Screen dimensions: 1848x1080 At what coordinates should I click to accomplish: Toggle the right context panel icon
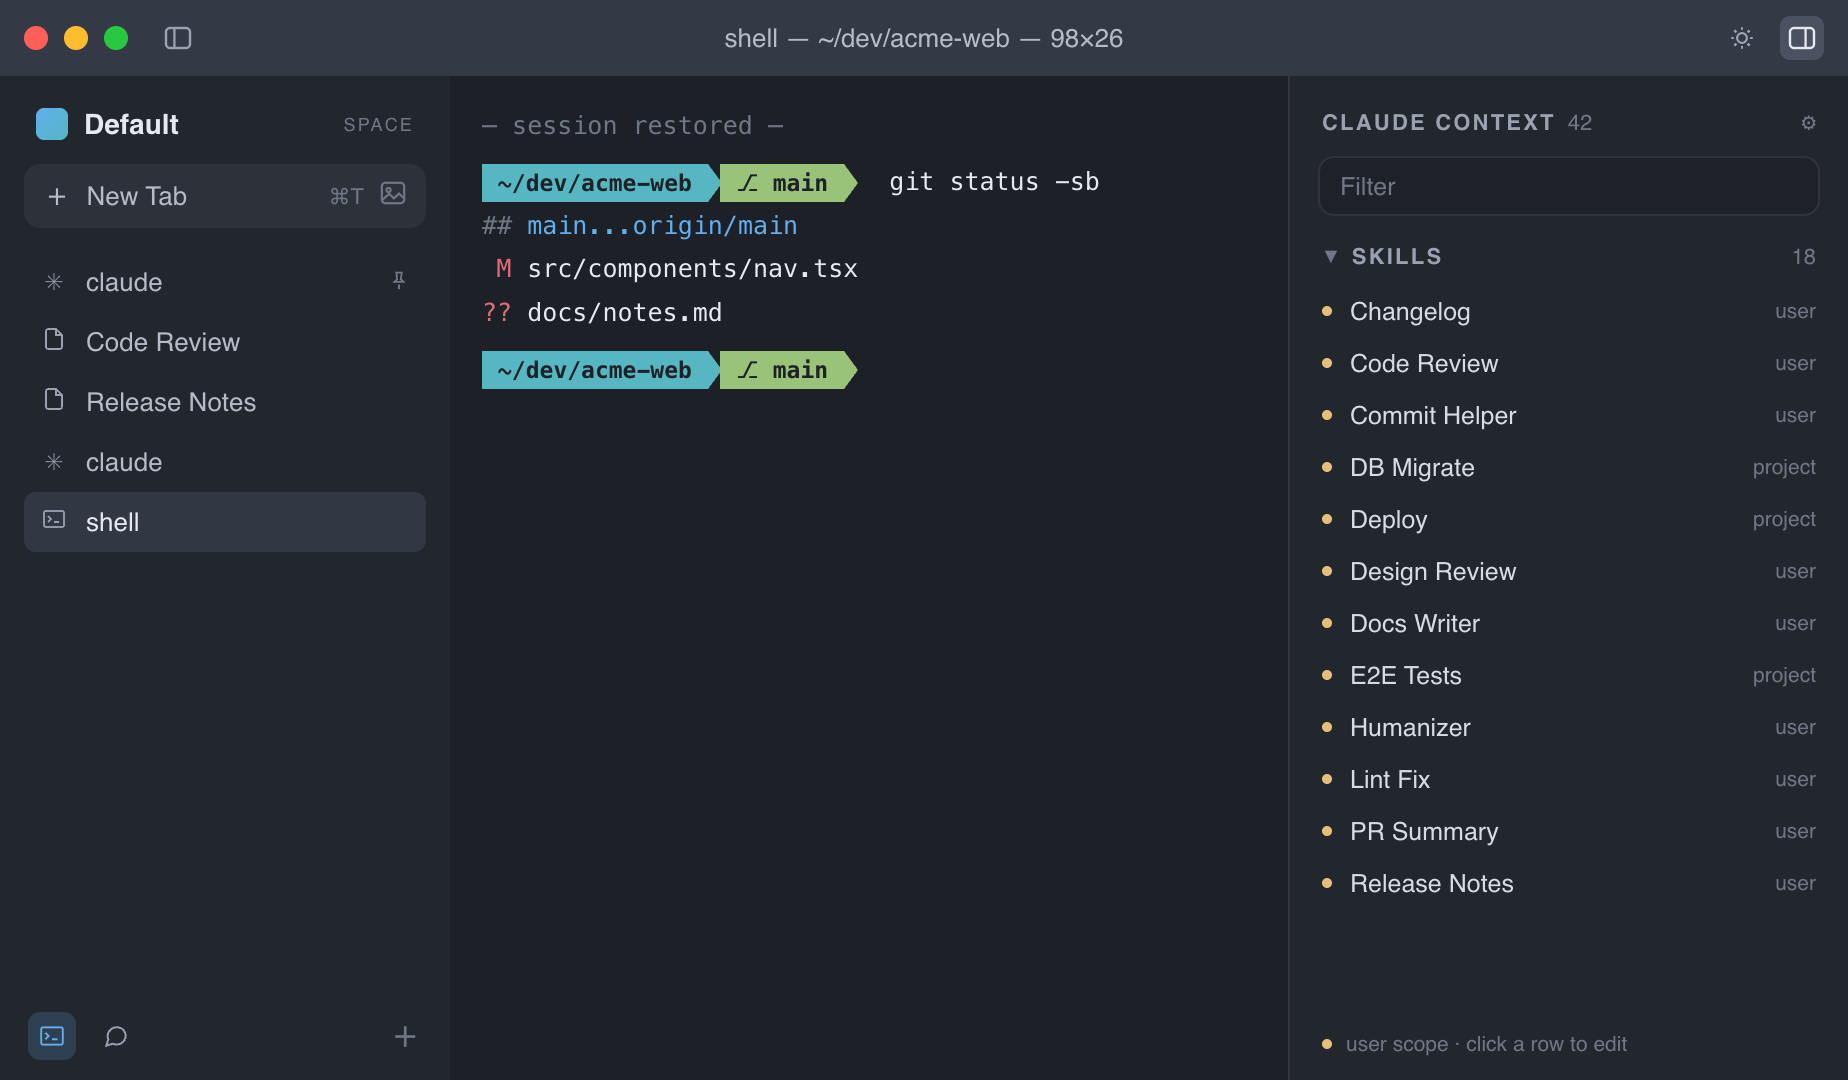pos(1802,38)
